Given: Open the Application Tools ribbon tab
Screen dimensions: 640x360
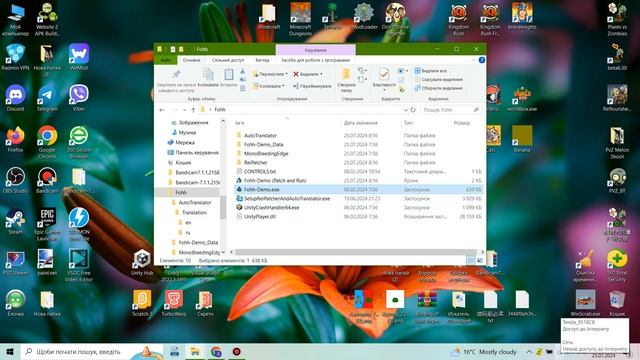Looking at the screenshot, I should 315,60.
